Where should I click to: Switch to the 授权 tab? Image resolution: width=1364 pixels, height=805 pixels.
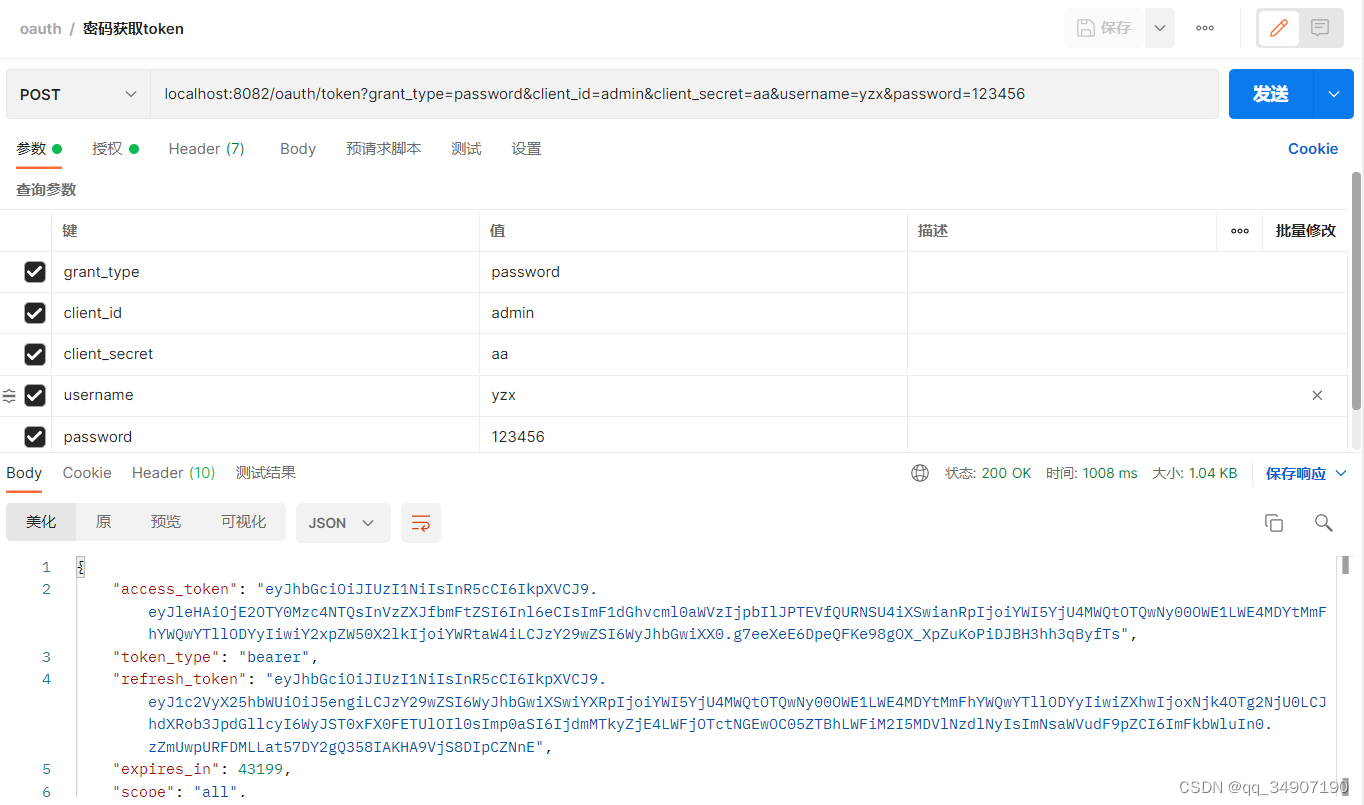pyautogui.click(x=108, y=148)
